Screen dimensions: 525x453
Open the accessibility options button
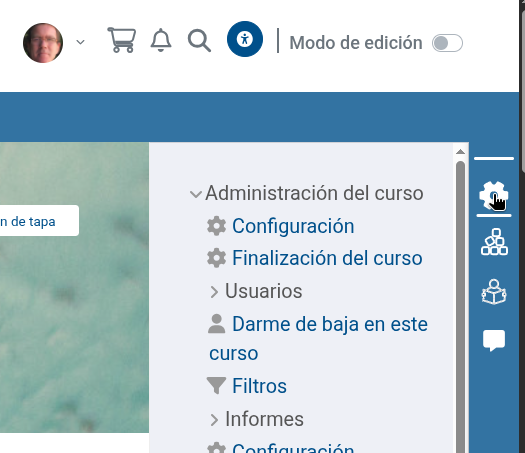tap(245, 39)
